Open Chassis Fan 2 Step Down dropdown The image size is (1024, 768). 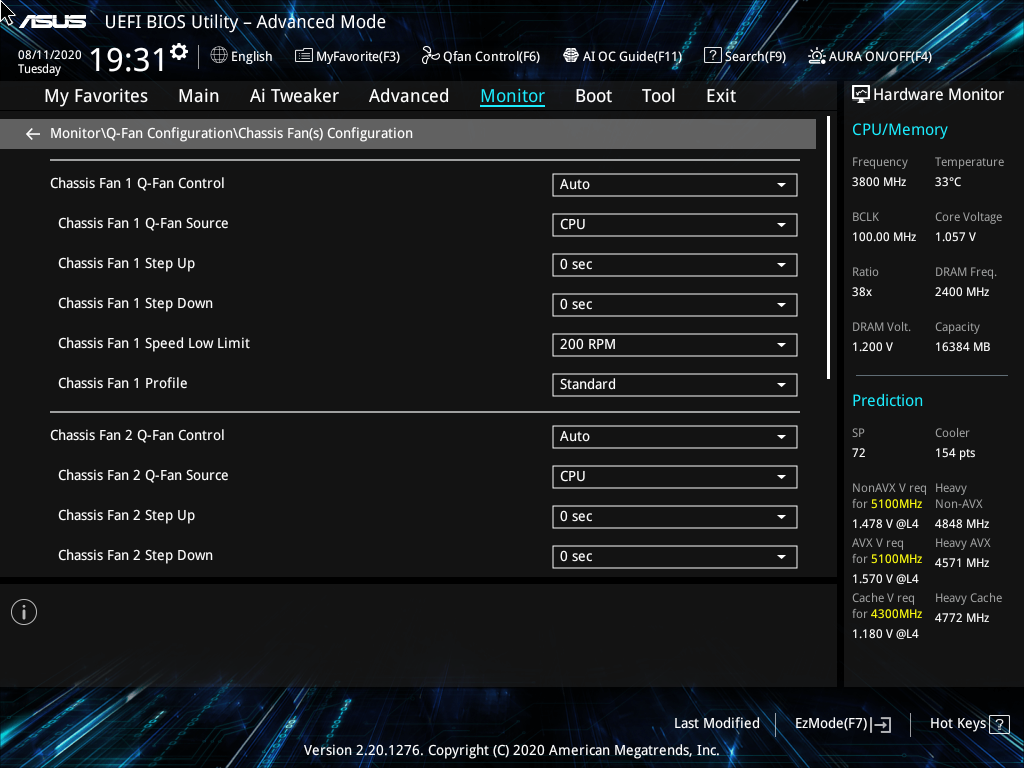pos(675,556)
